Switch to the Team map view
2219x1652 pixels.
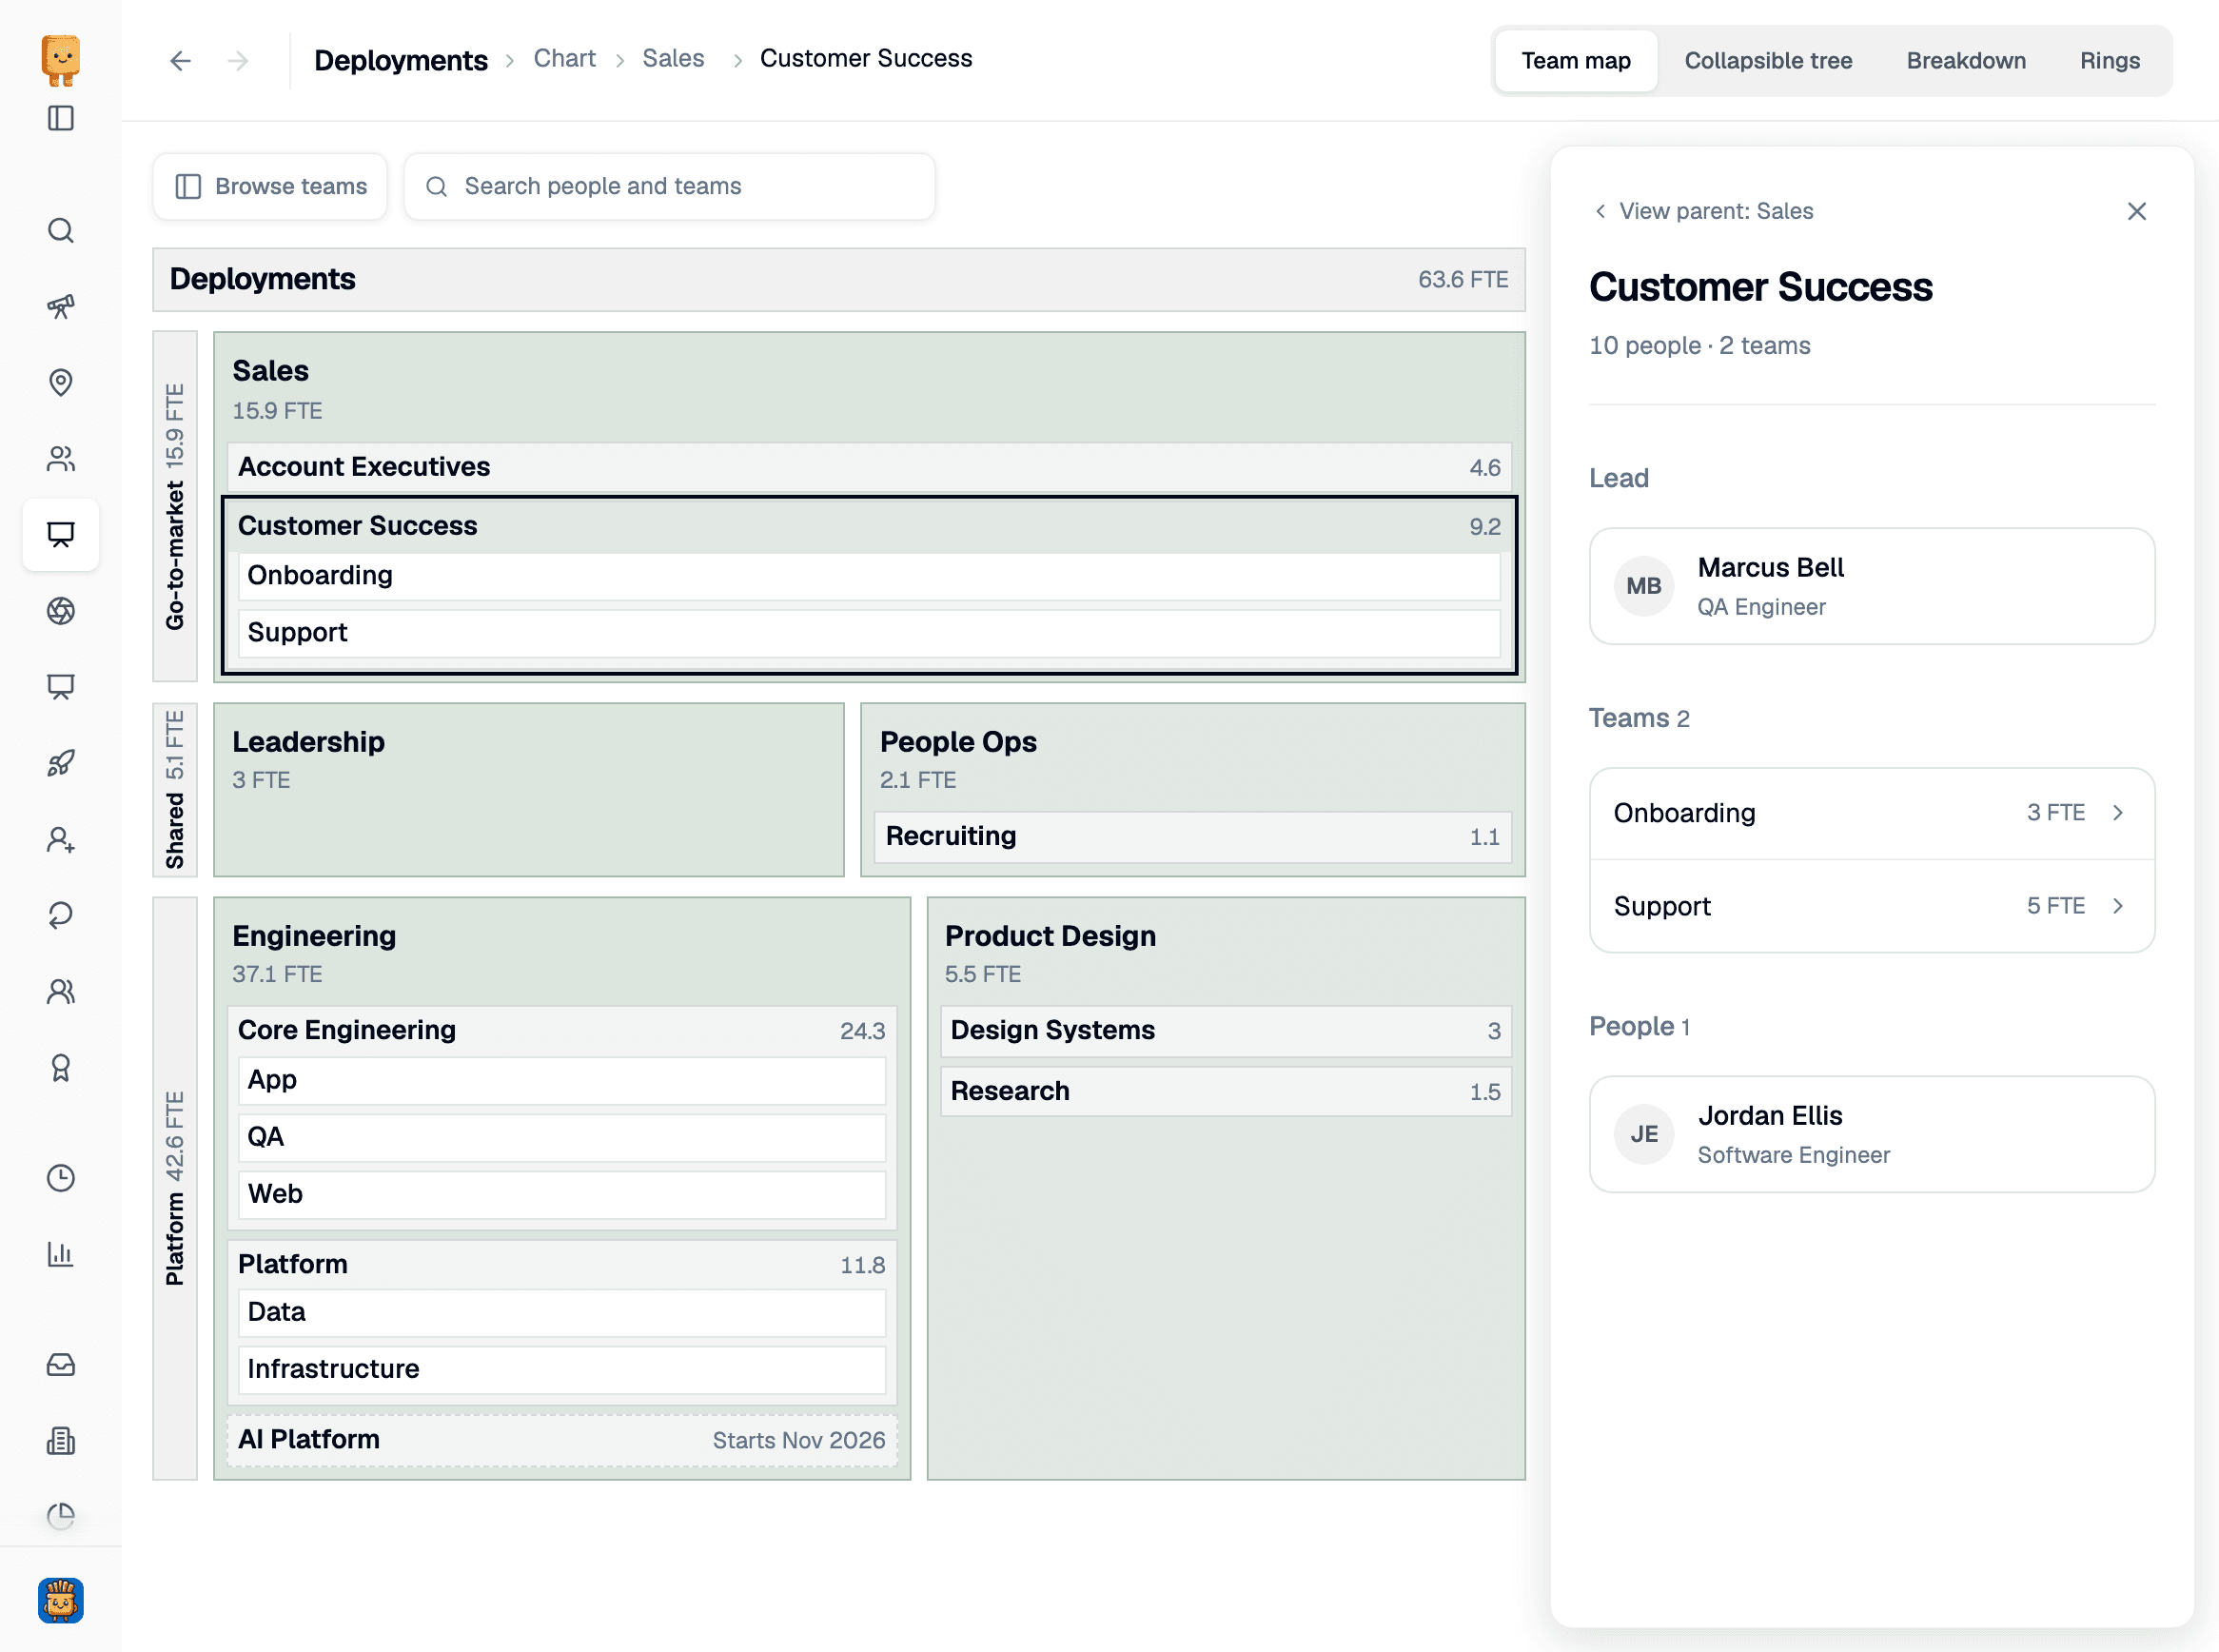click(1575, 61)
